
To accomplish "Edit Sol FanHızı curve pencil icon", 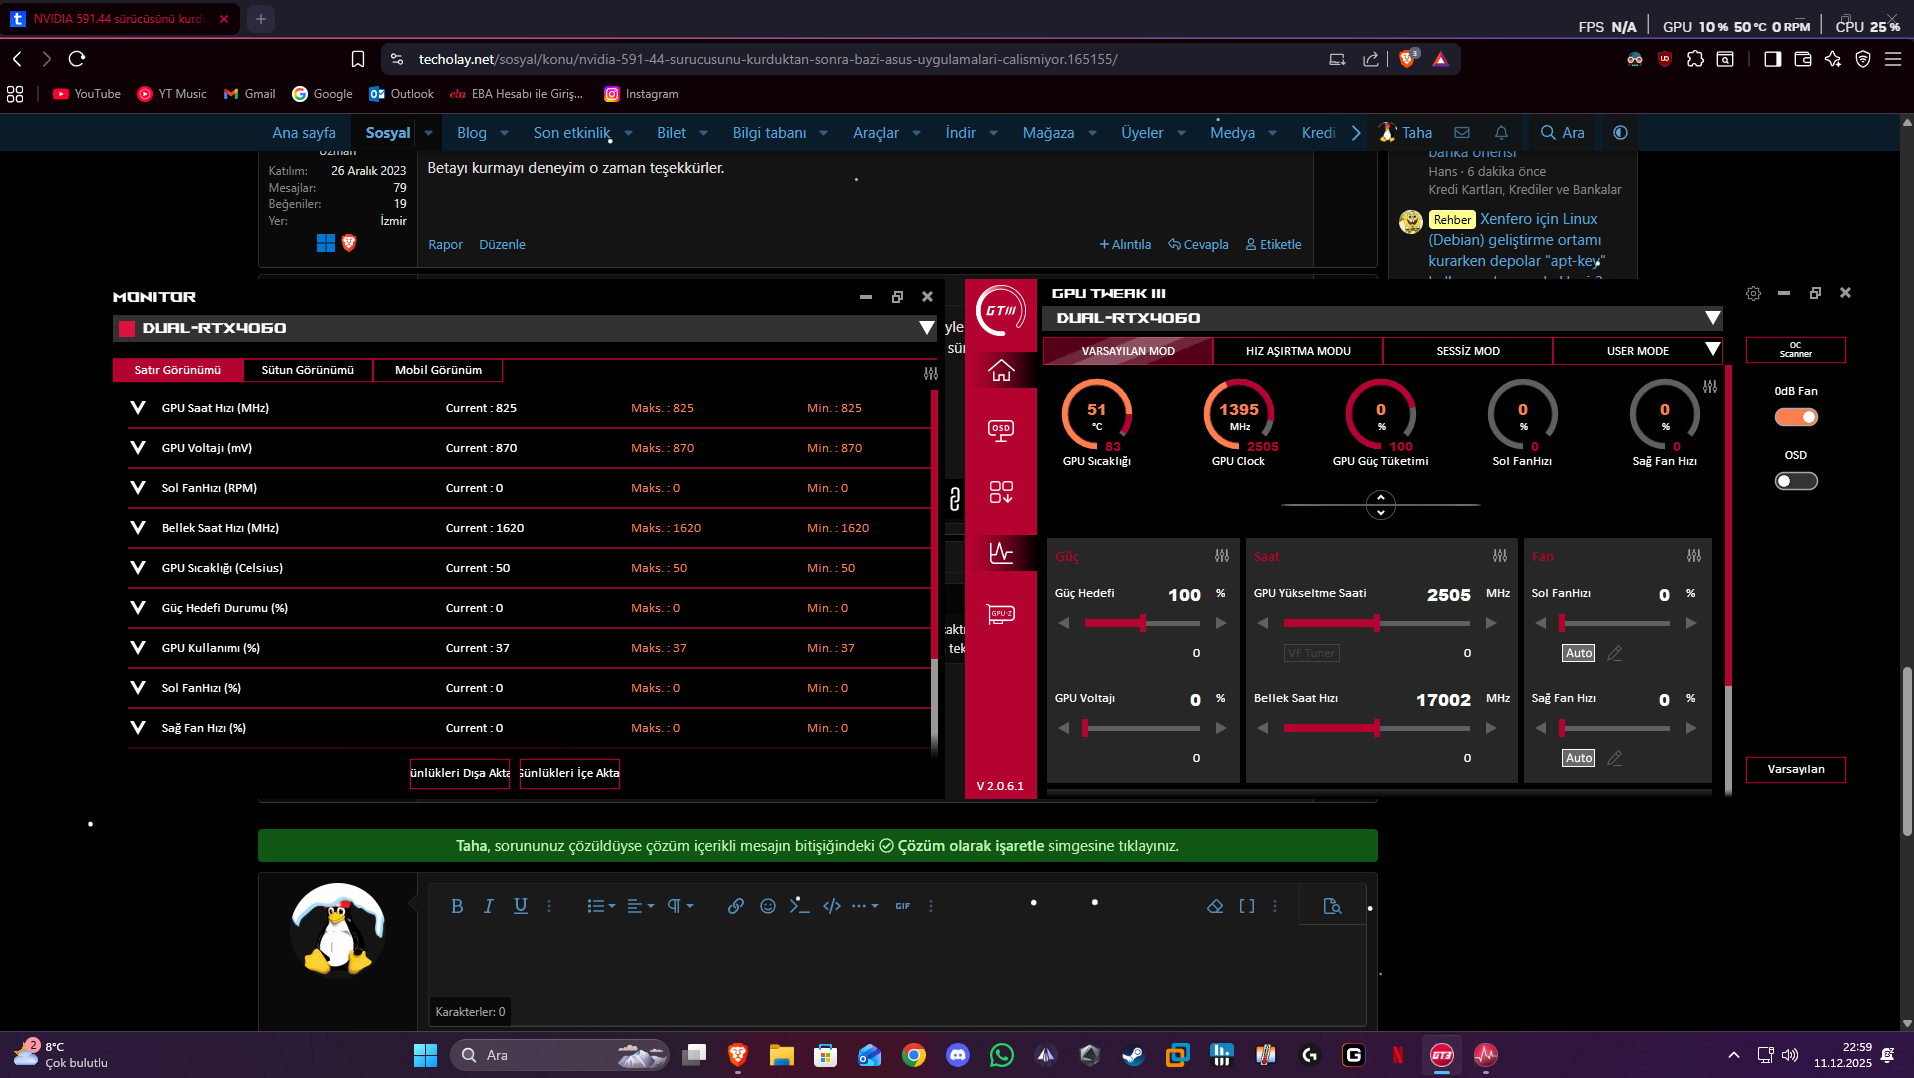I will [1615, 653].
